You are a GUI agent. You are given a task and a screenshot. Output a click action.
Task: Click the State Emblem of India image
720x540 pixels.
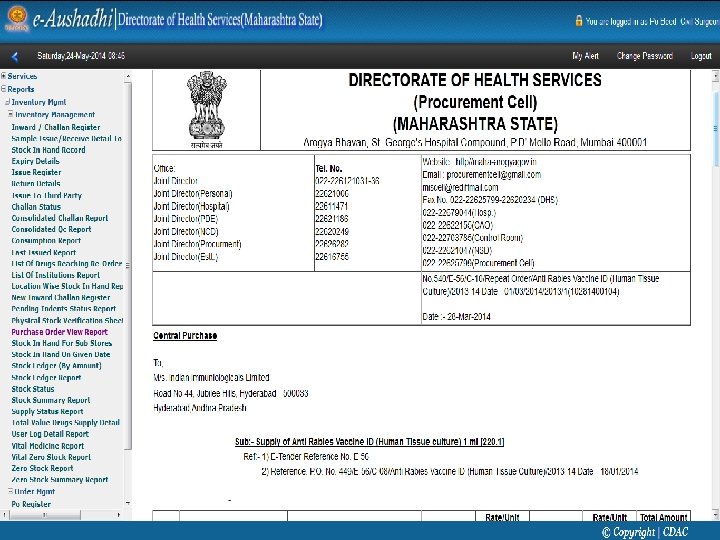coord(207,110)
